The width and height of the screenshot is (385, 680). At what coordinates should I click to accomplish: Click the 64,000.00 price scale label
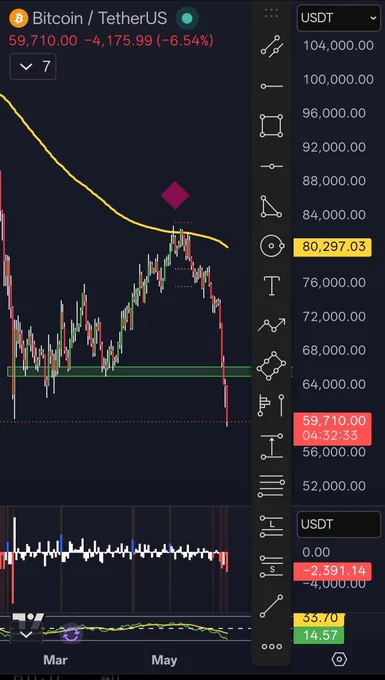334,384
